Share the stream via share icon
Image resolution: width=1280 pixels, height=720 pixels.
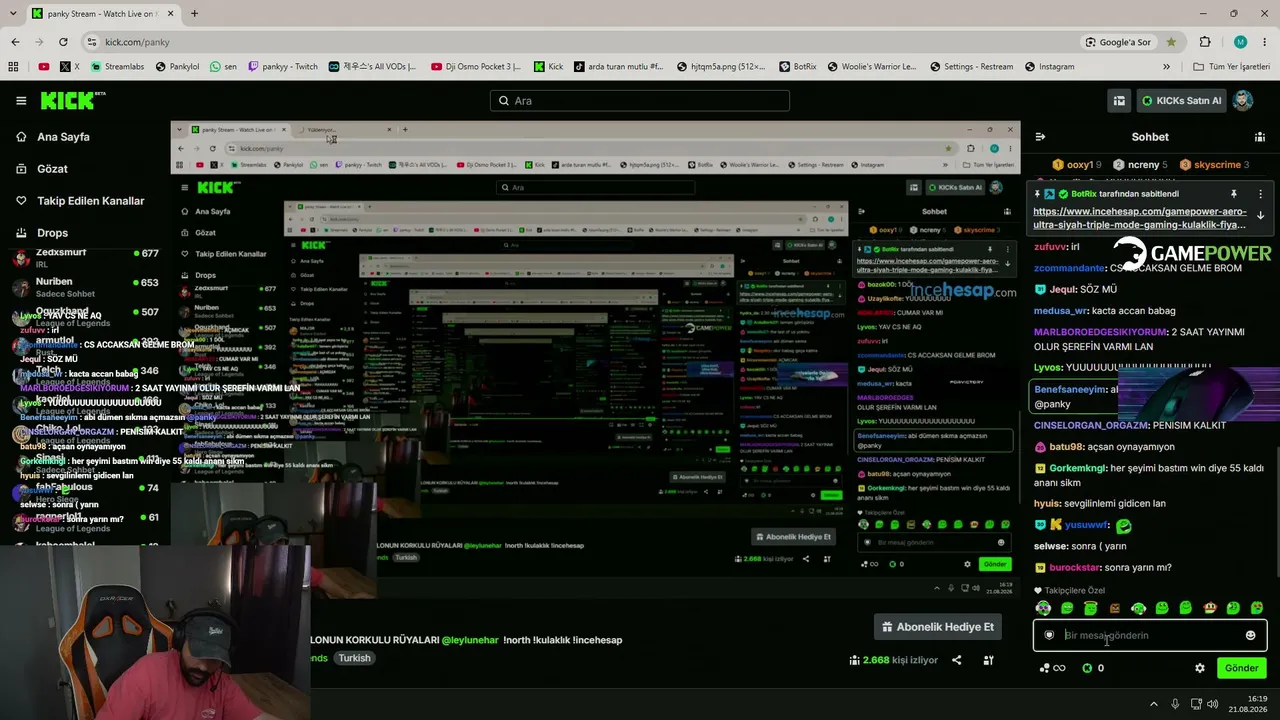click(x=957, y=660)
